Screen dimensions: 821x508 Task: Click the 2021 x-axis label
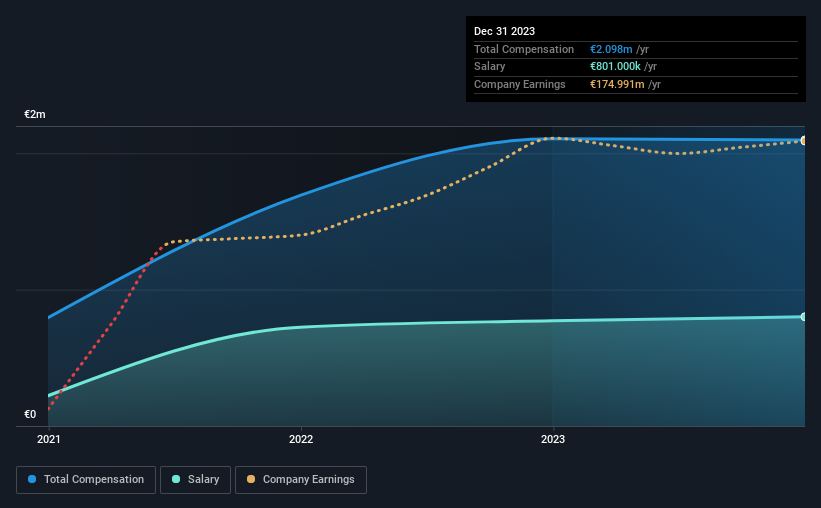pos(49,439)
